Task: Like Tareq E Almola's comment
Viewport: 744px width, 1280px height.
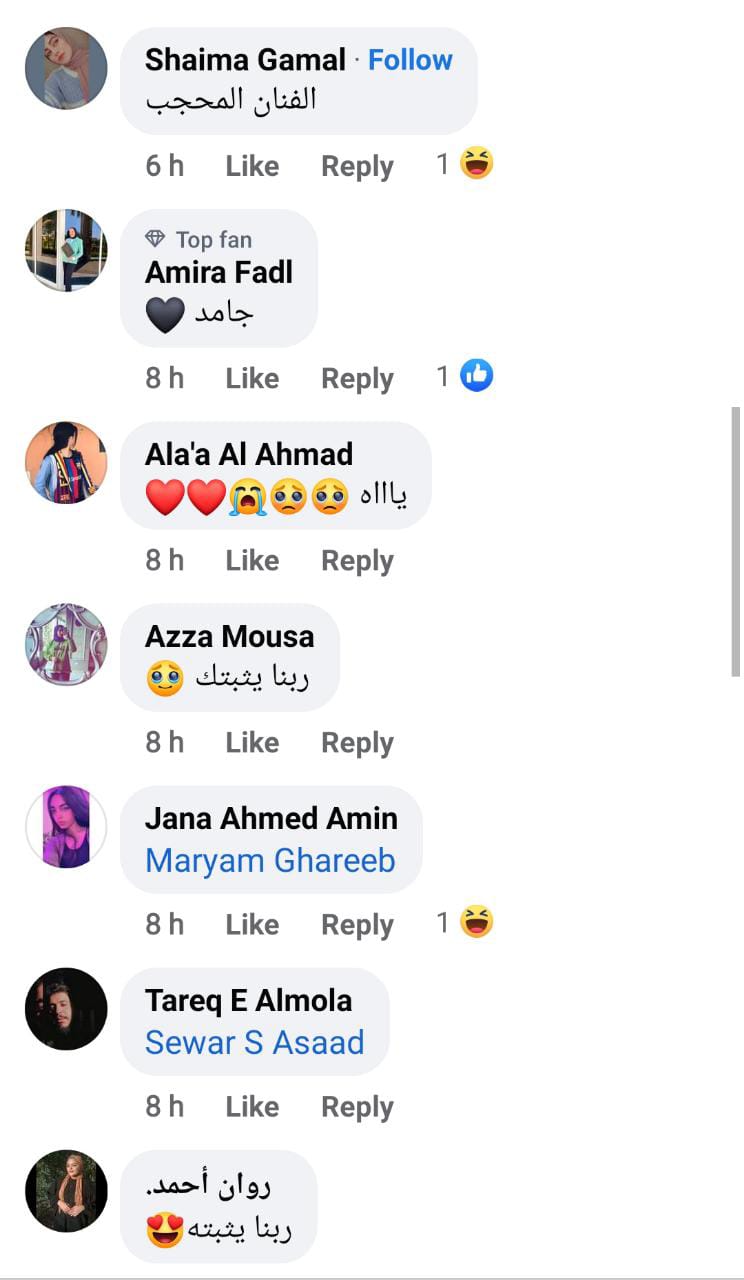Action: pyautogui.click(x=252, y=1107)
